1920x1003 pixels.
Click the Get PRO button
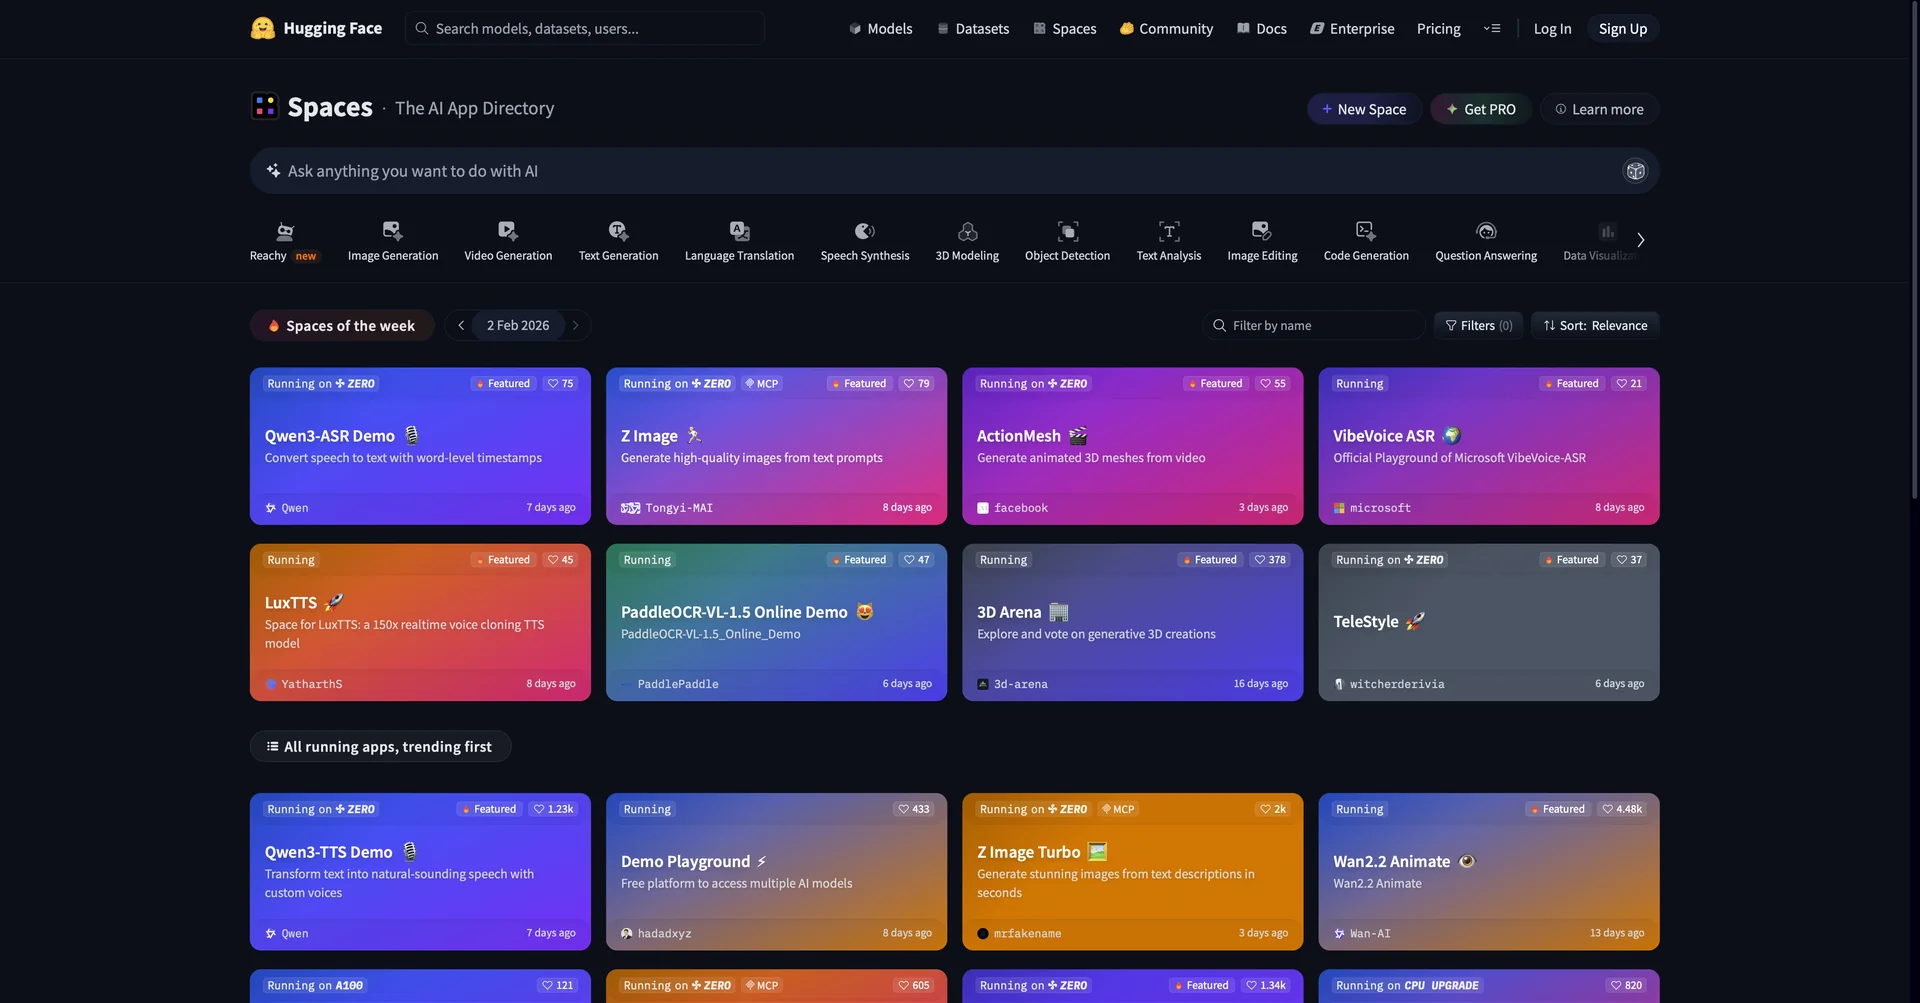(x=1481, y=109)
